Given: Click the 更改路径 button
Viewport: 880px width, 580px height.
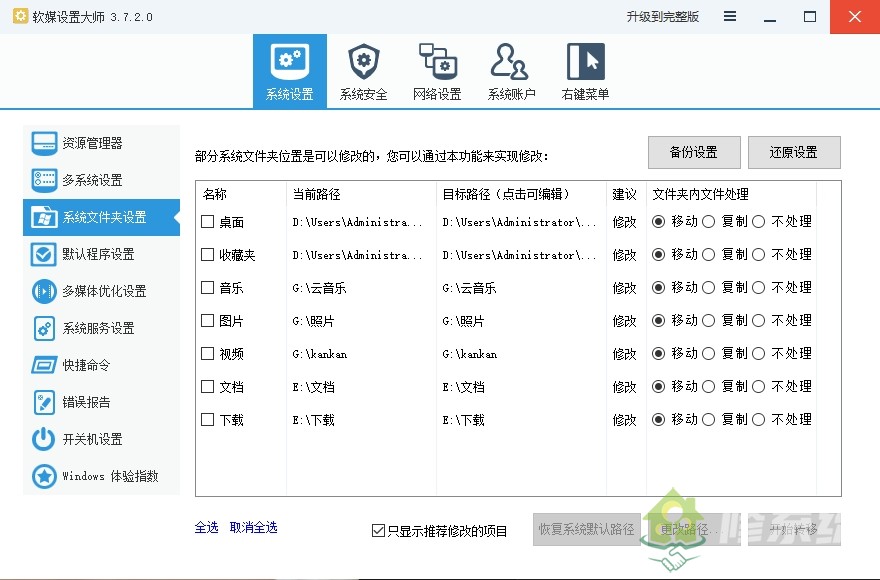Looking at the screenshot, I should pyautogui.click(x=695, y=529).
